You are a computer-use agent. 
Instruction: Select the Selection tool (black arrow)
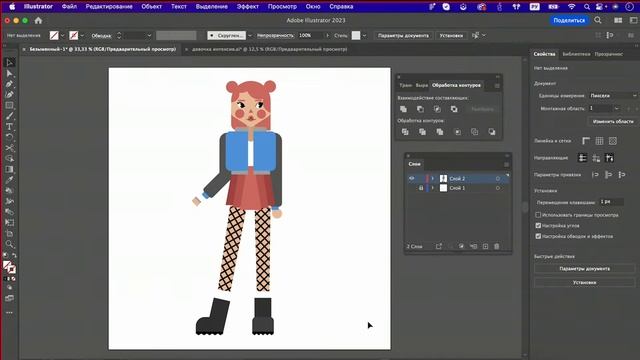[x=10, y=62]
